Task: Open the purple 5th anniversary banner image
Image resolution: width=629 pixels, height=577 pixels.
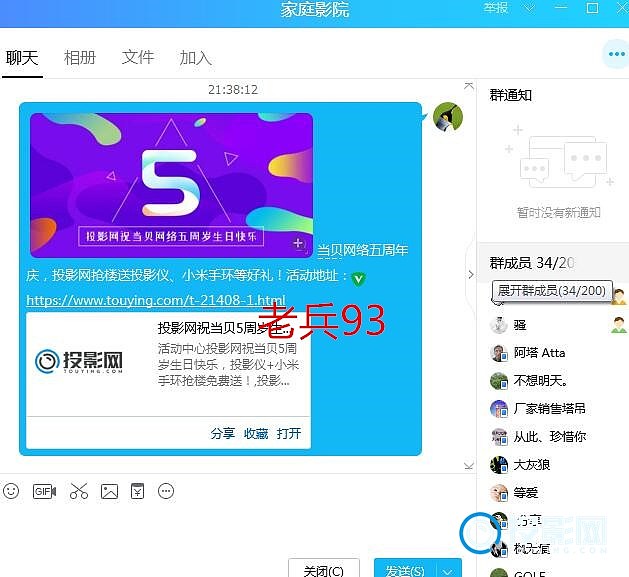Action: (x=171, y=185)
